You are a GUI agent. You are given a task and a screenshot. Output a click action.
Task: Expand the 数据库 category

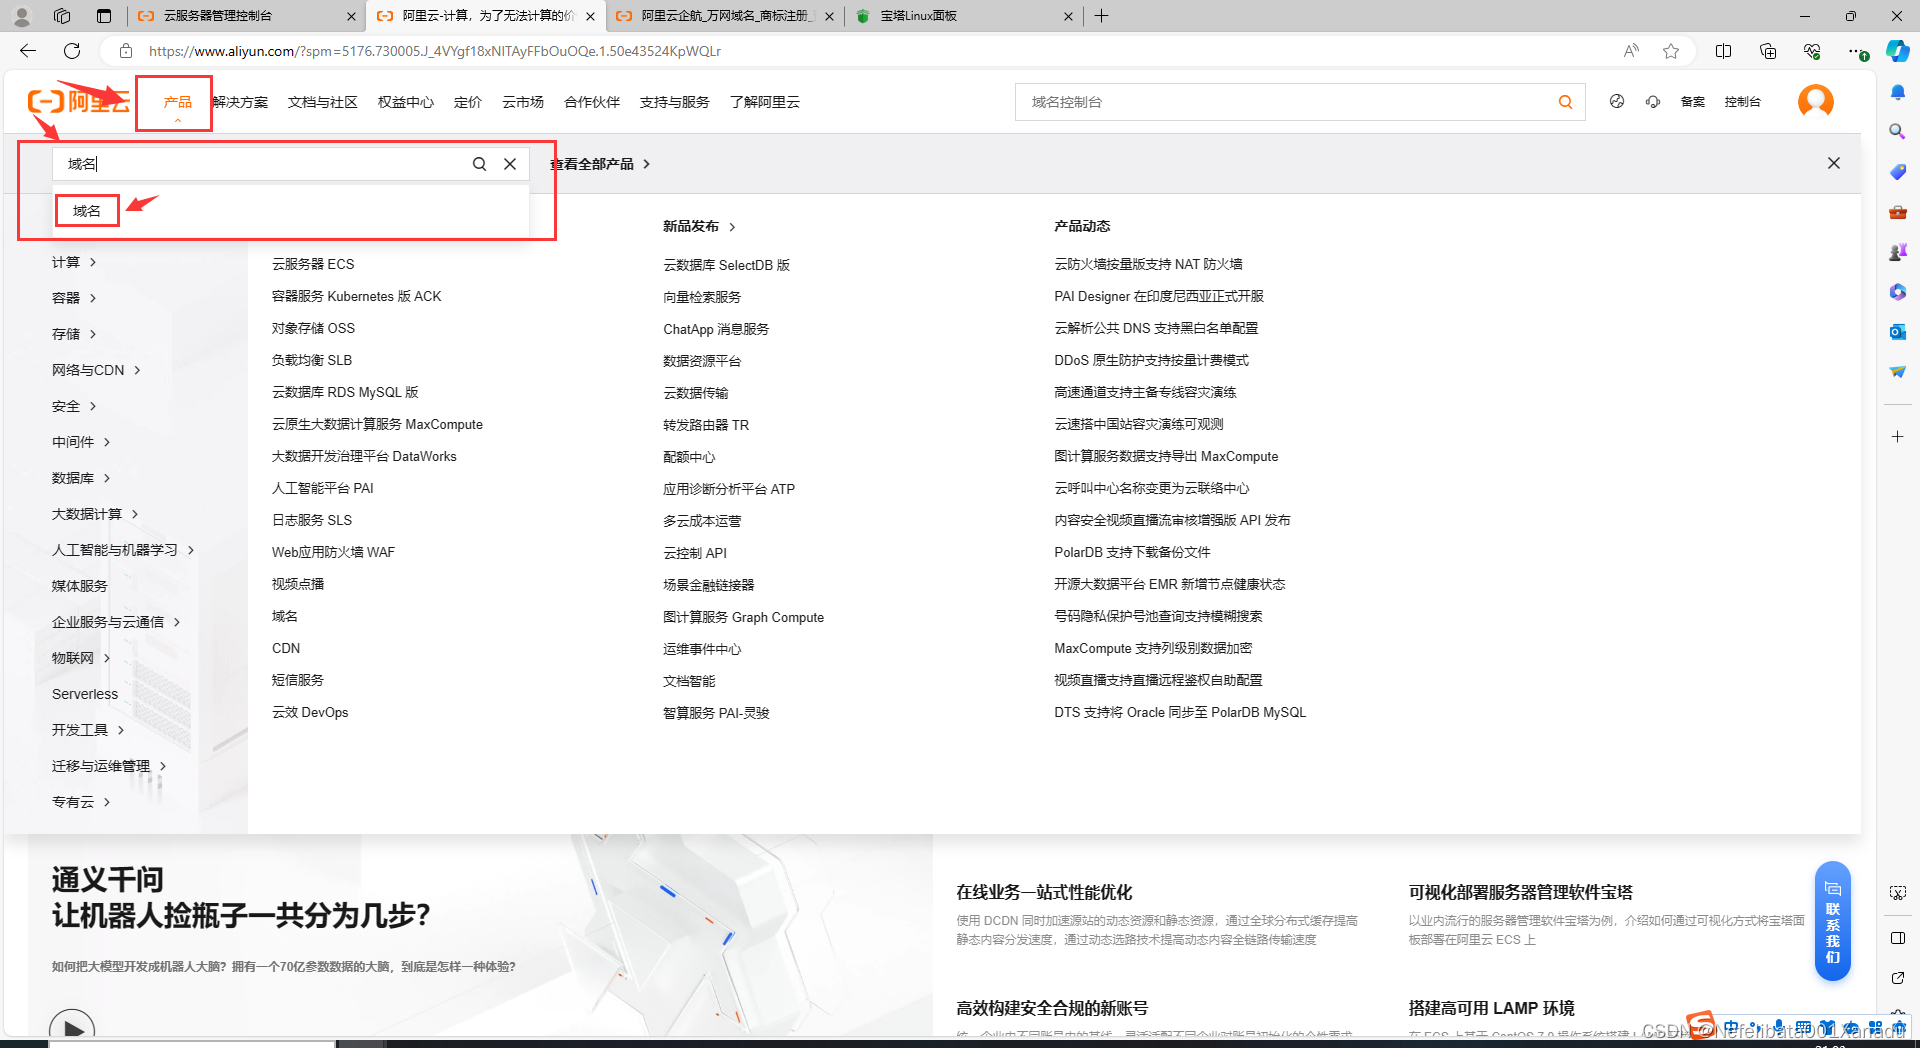[81, 478]
